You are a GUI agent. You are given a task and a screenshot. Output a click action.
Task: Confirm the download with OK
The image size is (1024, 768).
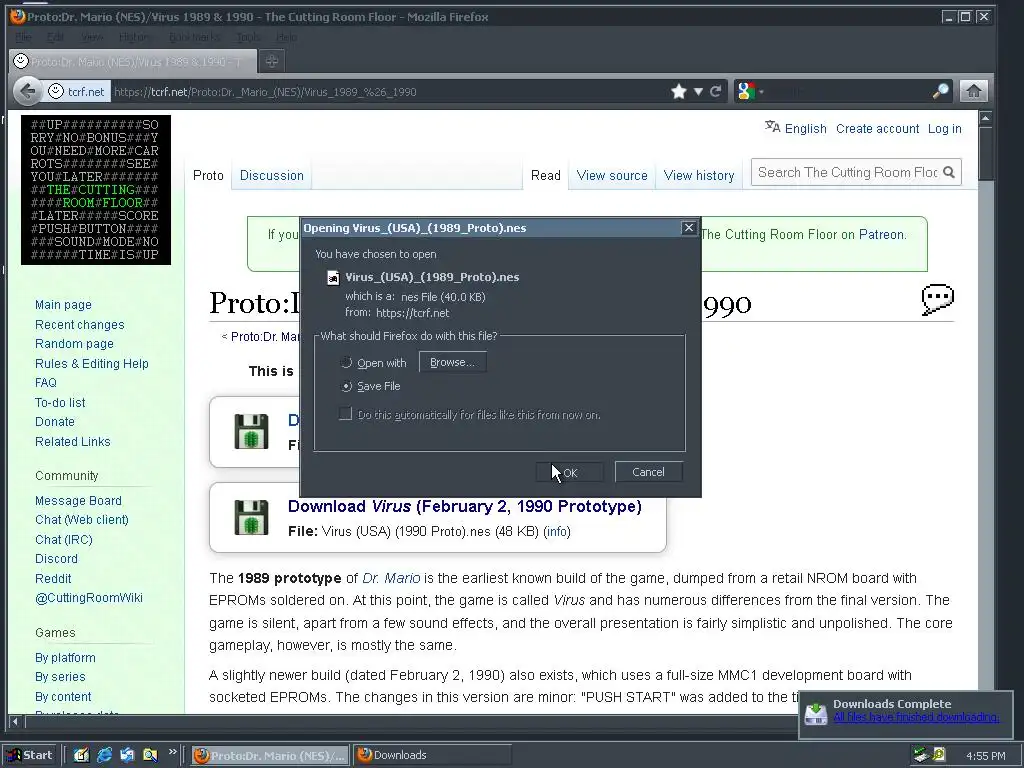(x=569, y=472)
